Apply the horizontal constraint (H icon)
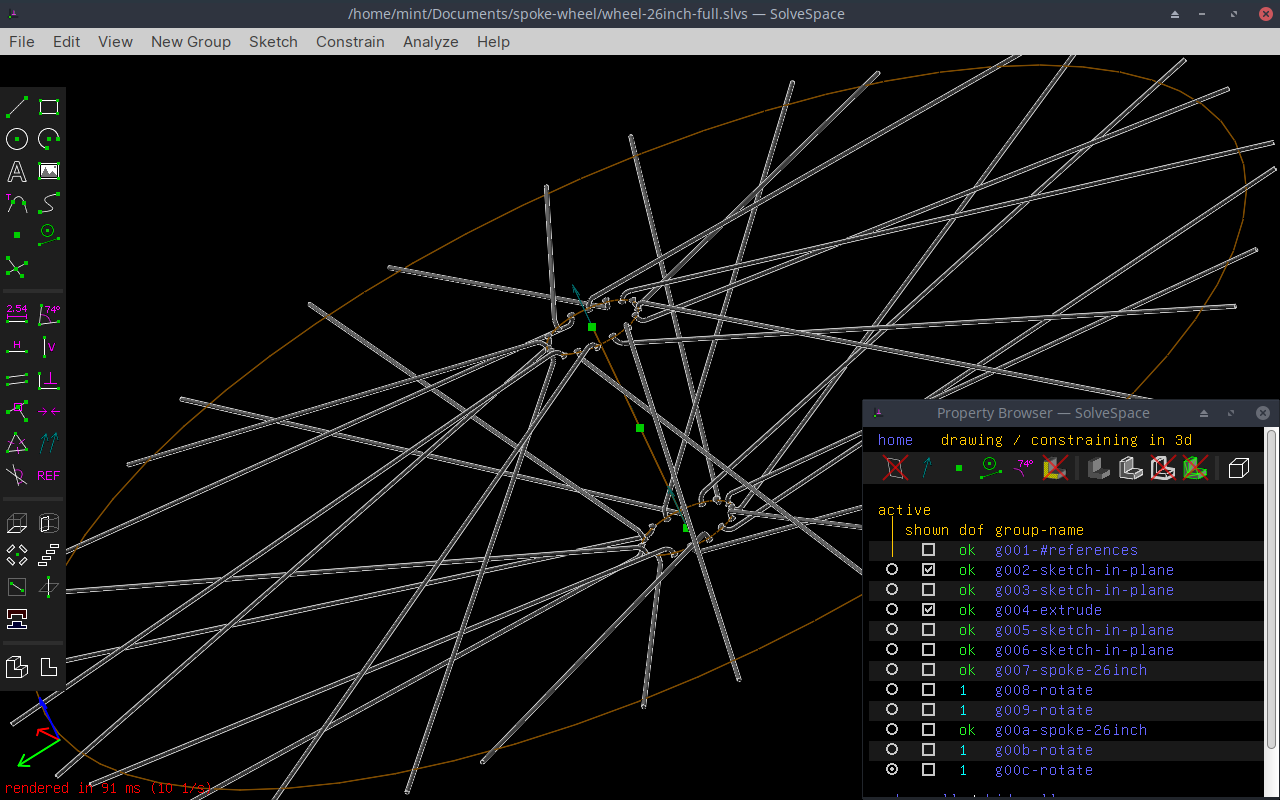 point(17,347)
